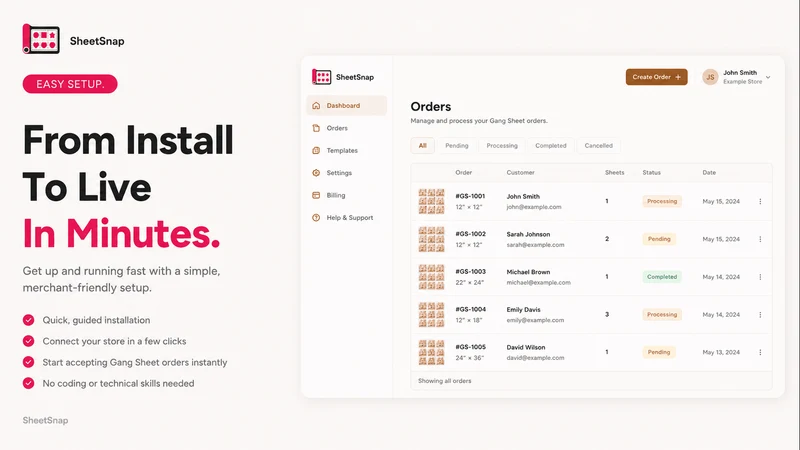The width and height of the screenshot is (800, 450).
Task: Click order number #GS-1004
Action: point(470,309)
